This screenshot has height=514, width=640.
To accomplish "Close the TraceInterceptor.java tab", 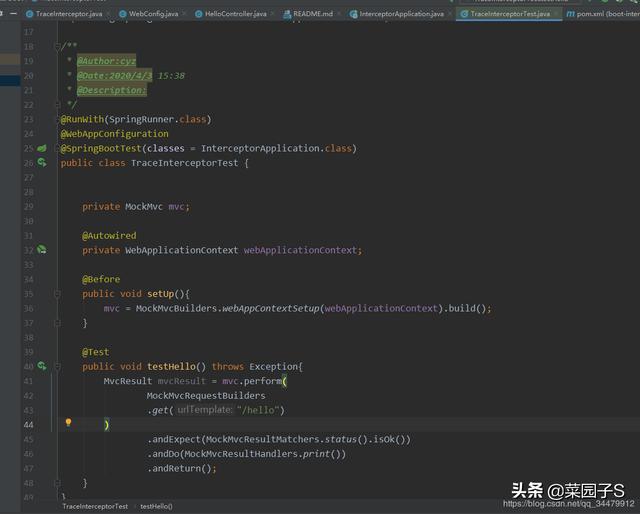I will point(108,14).
